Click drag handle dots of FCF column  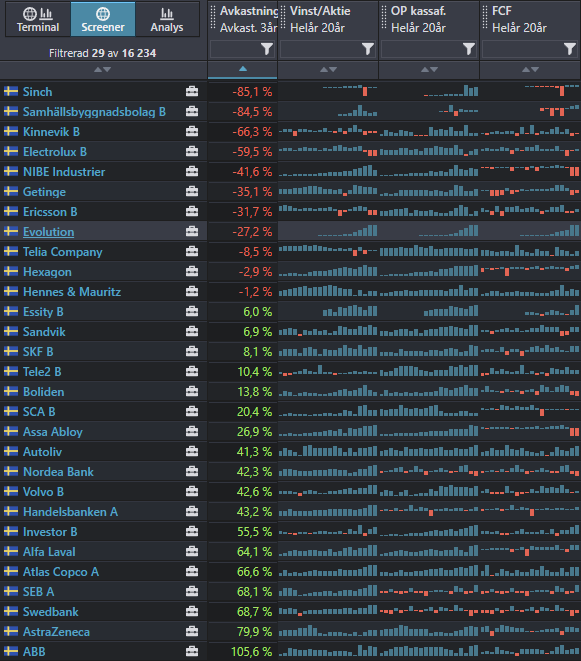click(x=485, y=17)
